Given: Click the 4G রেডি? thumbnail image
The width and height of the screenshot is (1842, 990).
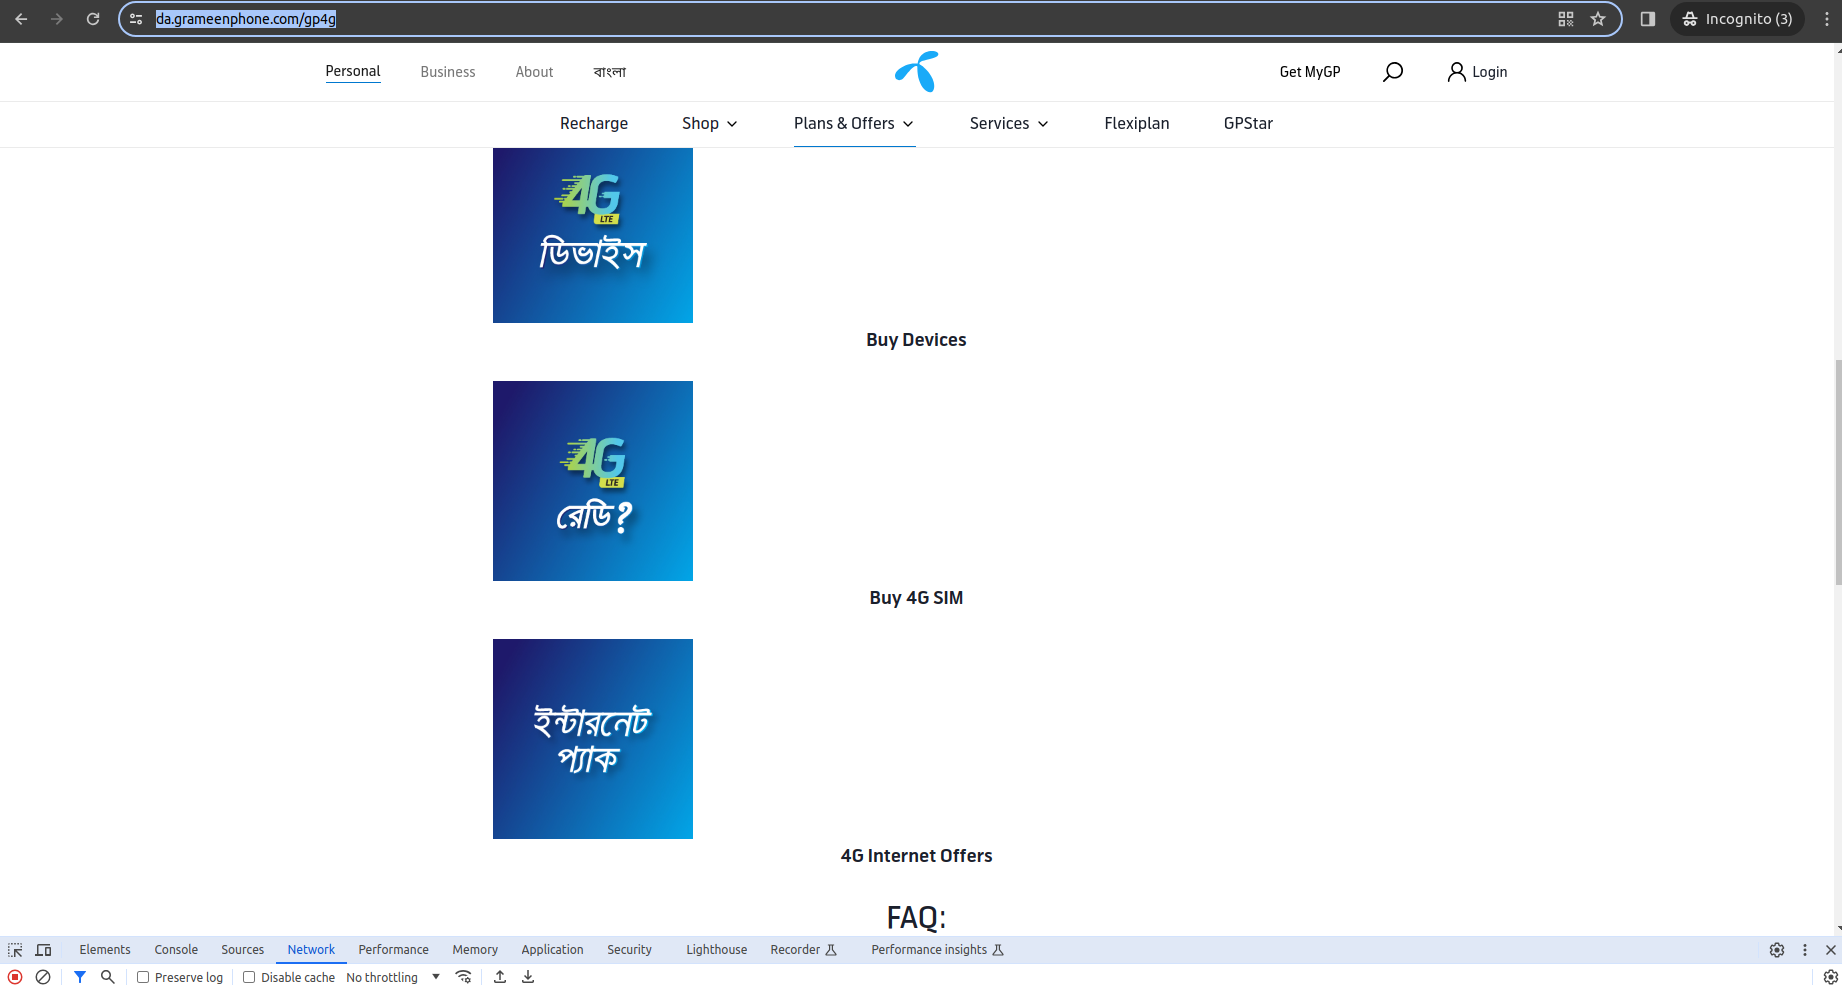Looking at the screenshot, I should [x=593, y=481].
